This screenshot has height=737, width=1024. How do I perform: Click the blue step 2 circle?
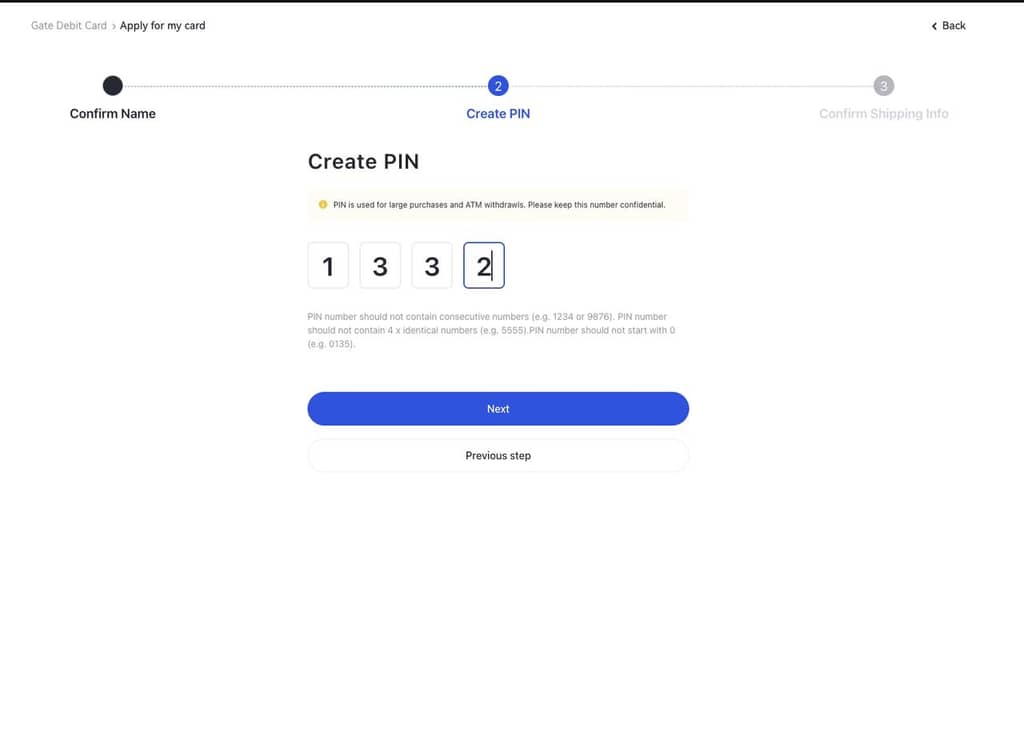tap(498, 86)
